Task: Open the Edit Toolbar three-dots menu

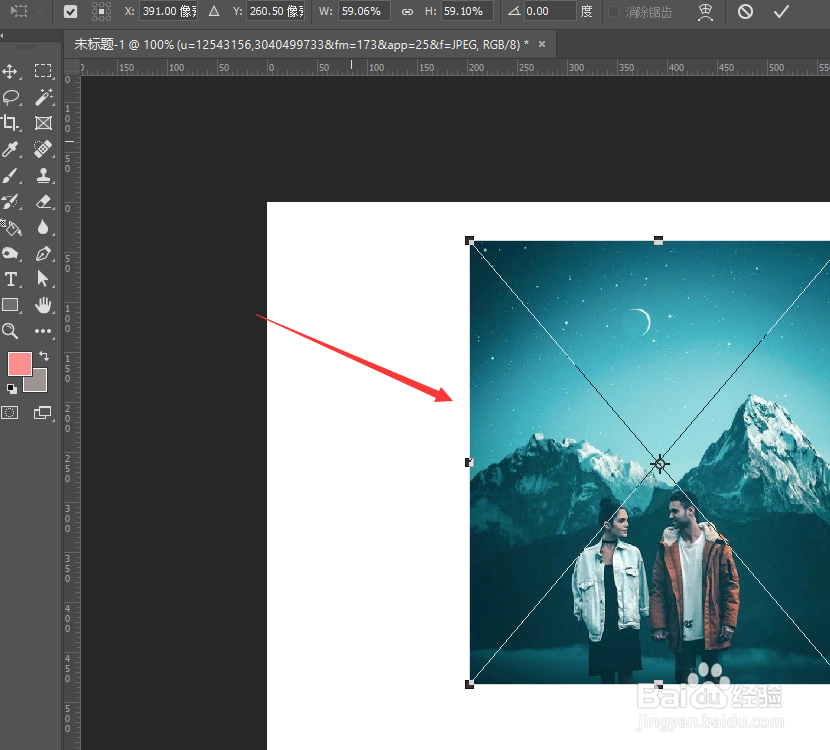Action: tap(43, 331)
